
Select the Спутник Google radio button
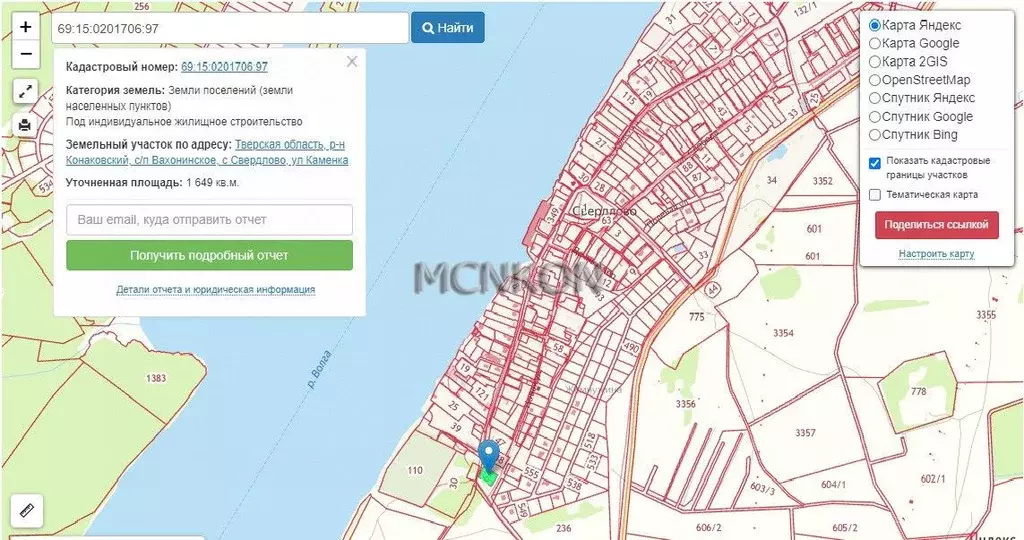click(x=875, y=117)
